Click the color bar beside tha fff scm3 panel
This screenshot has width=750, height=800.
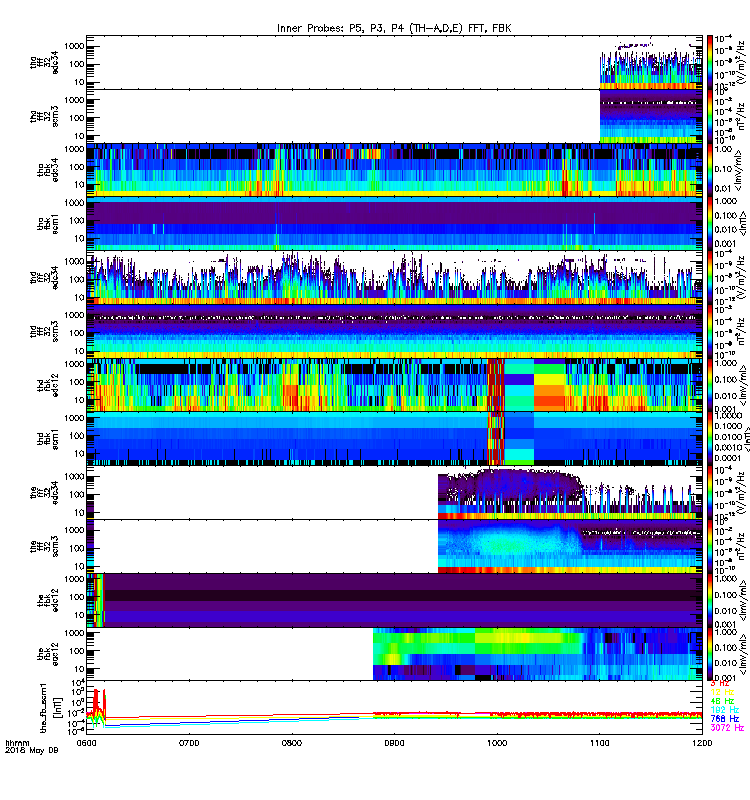point(710,116)
